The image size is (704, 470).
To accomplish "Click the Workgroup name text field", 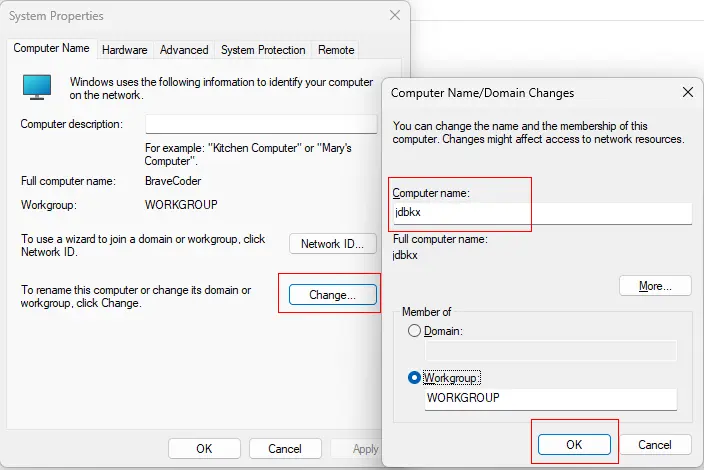I will [x=551, y=398].
